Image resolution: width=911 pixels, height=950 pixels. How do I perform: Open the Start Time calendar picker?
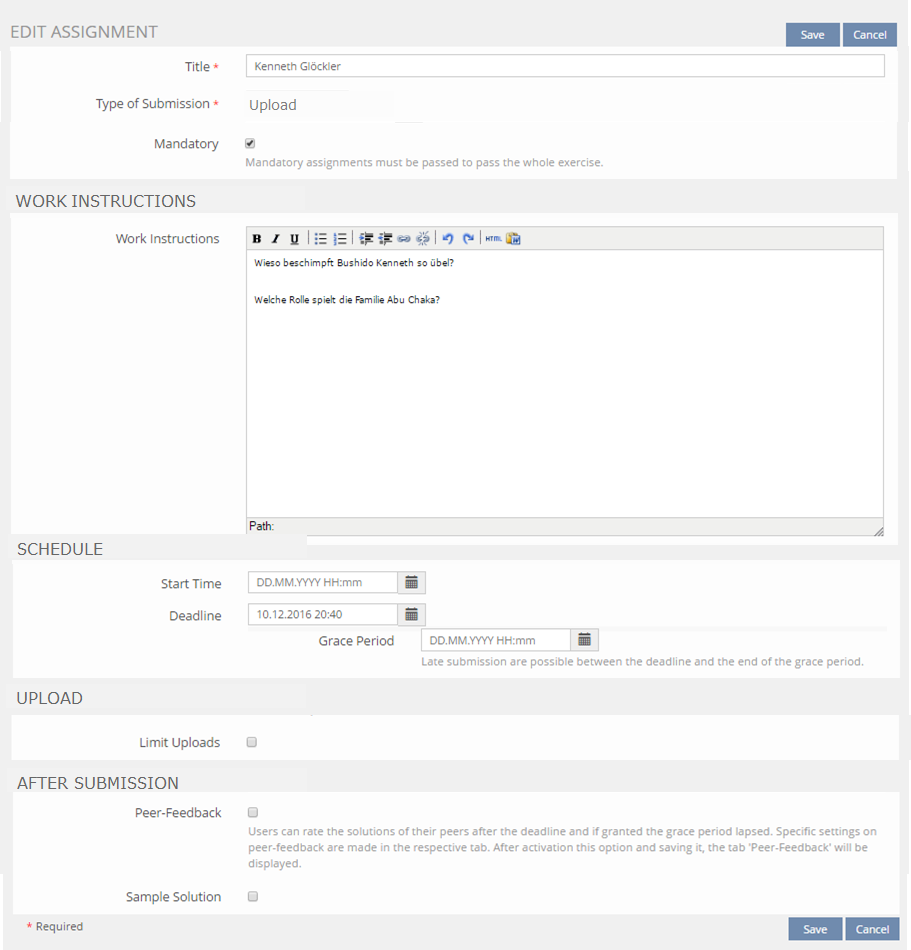tap(411, 583)
